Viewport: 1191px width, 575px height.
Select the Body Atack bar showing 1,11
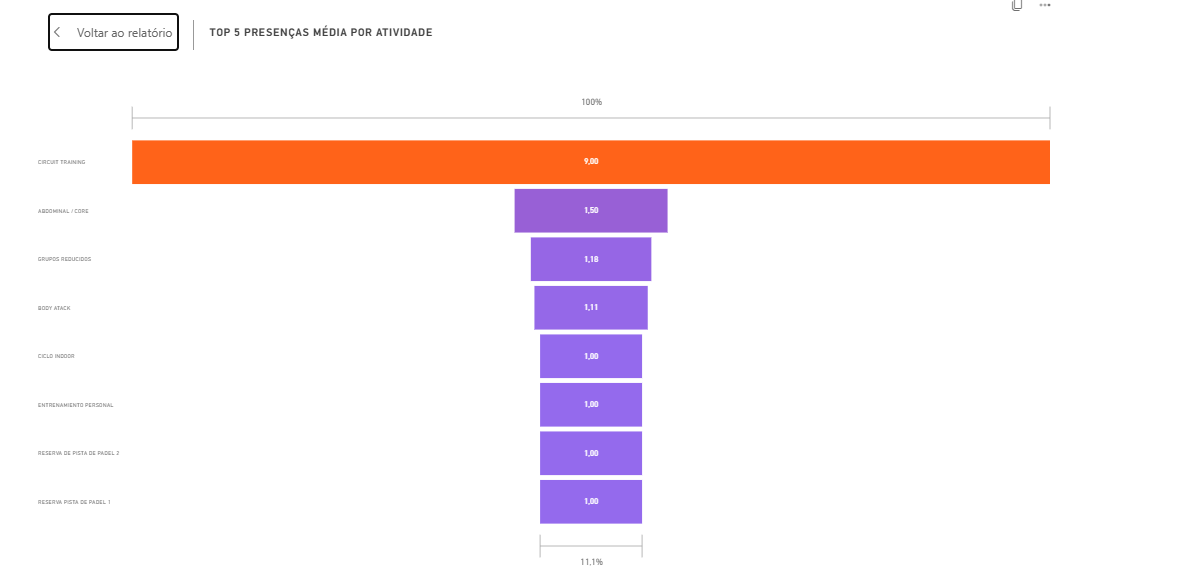(x=591, y=308)
